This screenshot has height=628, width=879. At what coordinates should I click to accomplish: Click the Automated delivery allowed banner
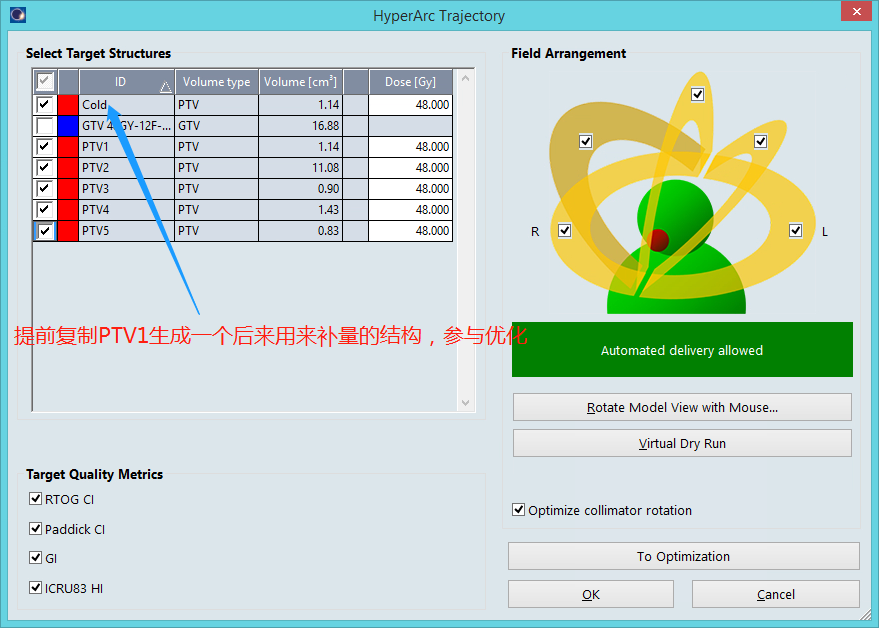click(x=682, y=350)
